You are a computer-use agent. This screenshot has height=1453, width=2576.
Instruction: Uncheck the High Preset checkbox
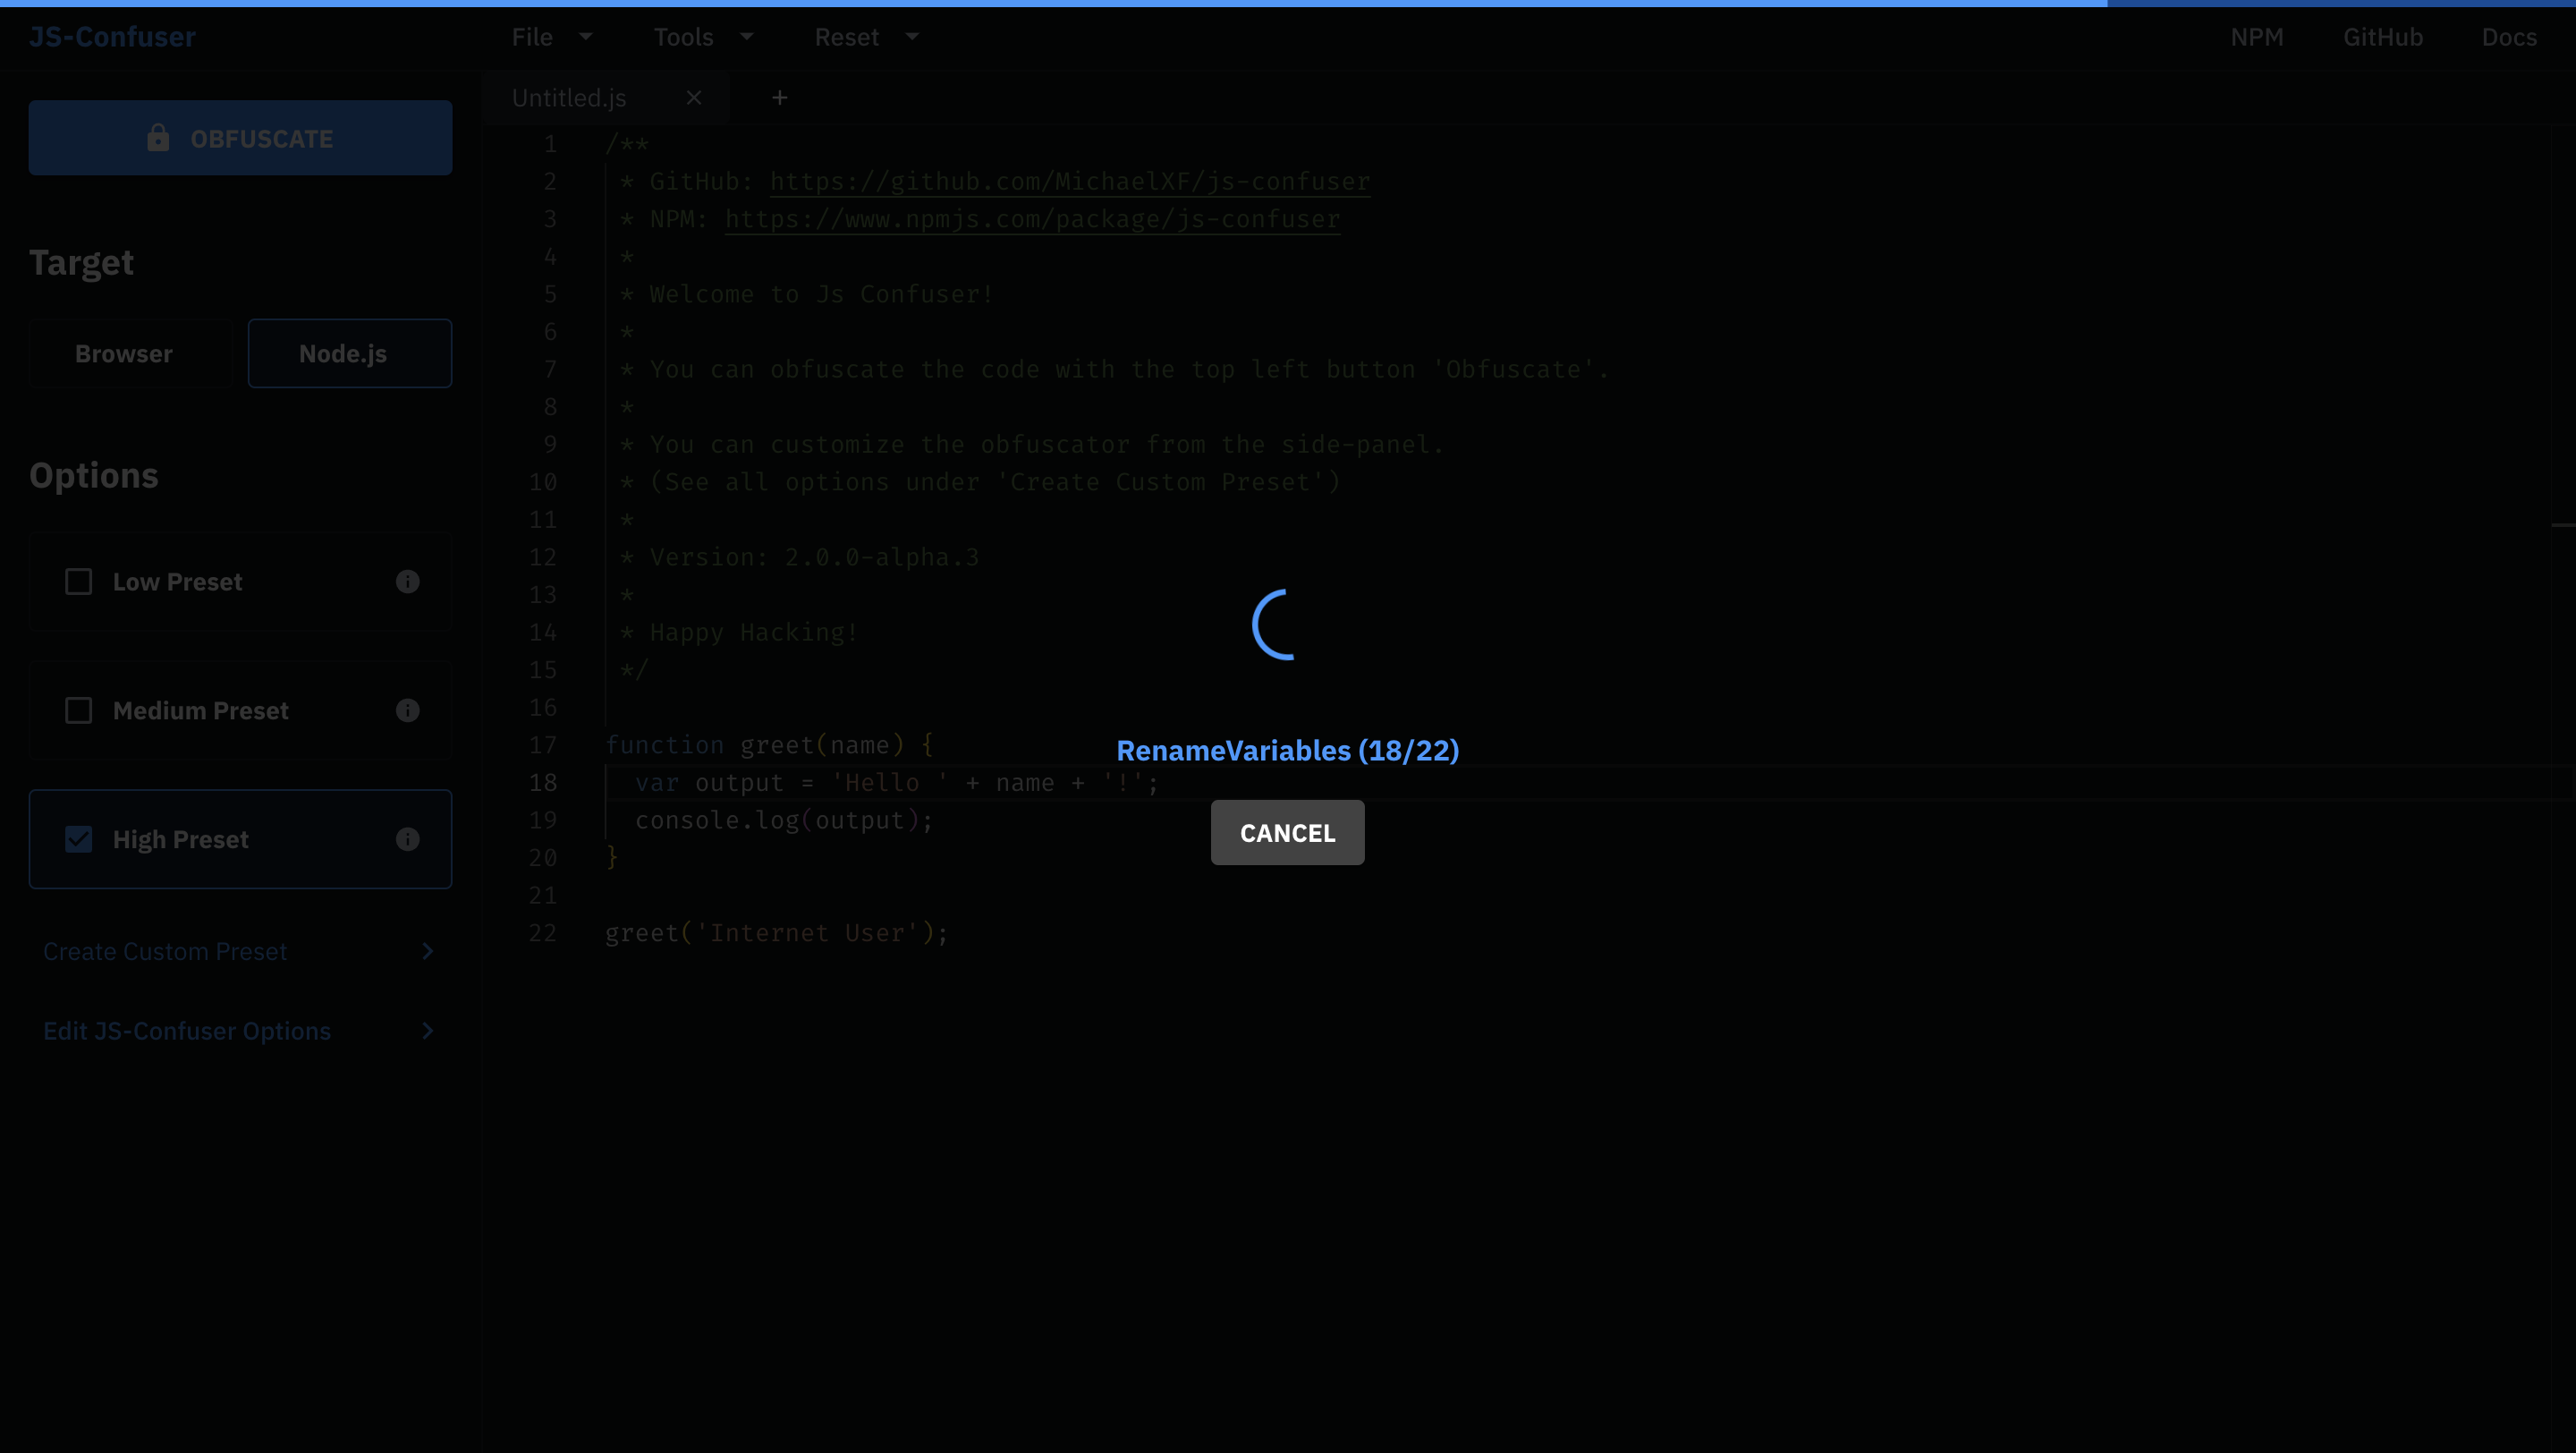click(x=79, y=840)
